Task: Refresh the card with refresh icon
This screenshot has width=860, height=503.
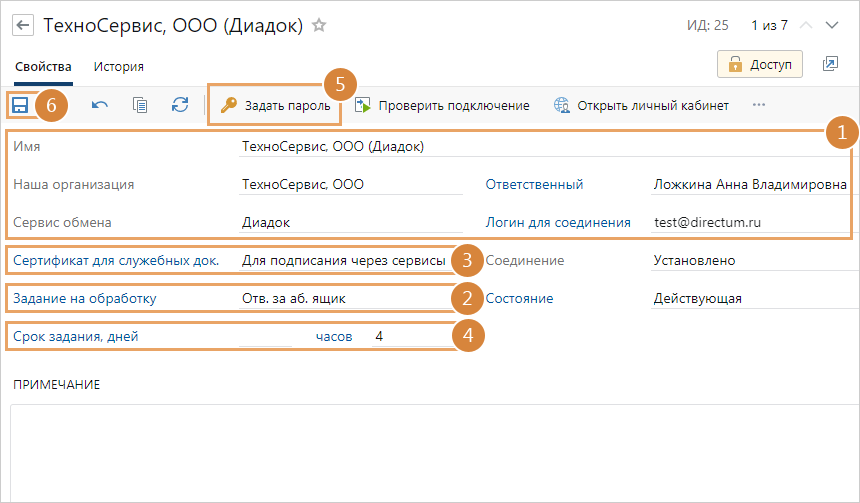Action: point(180,105)
